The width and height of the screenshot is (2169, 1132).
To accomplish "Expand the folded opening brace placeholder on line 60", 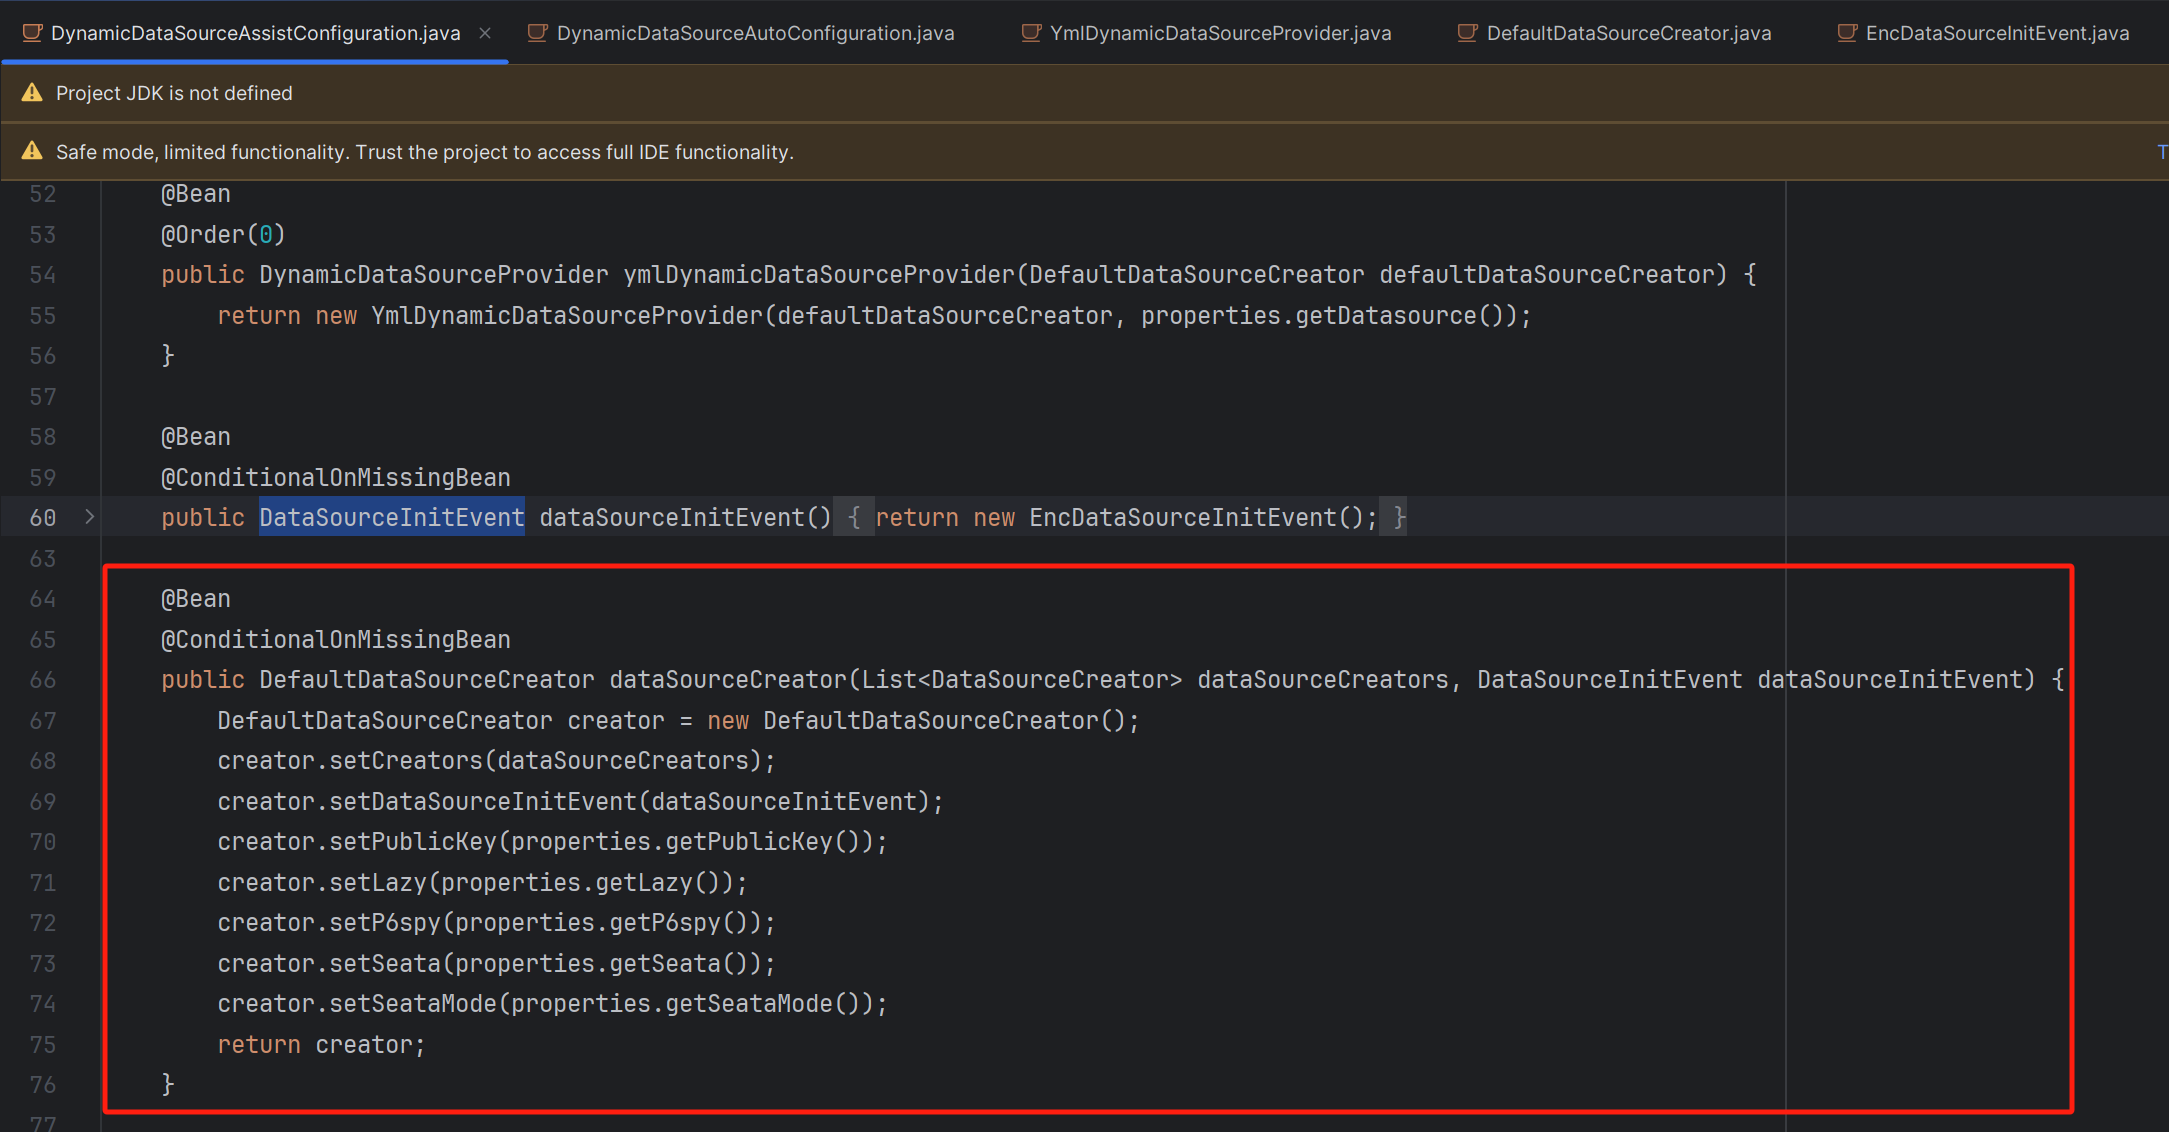I will (x=854, y=518).
